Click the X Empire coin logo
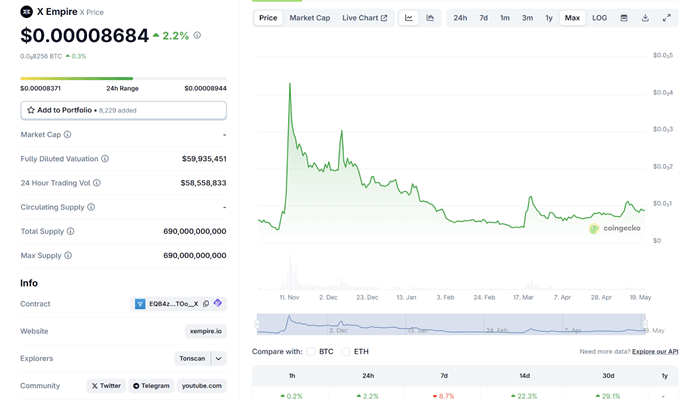This screenshot has height=400, width=700. click(26, 12)
